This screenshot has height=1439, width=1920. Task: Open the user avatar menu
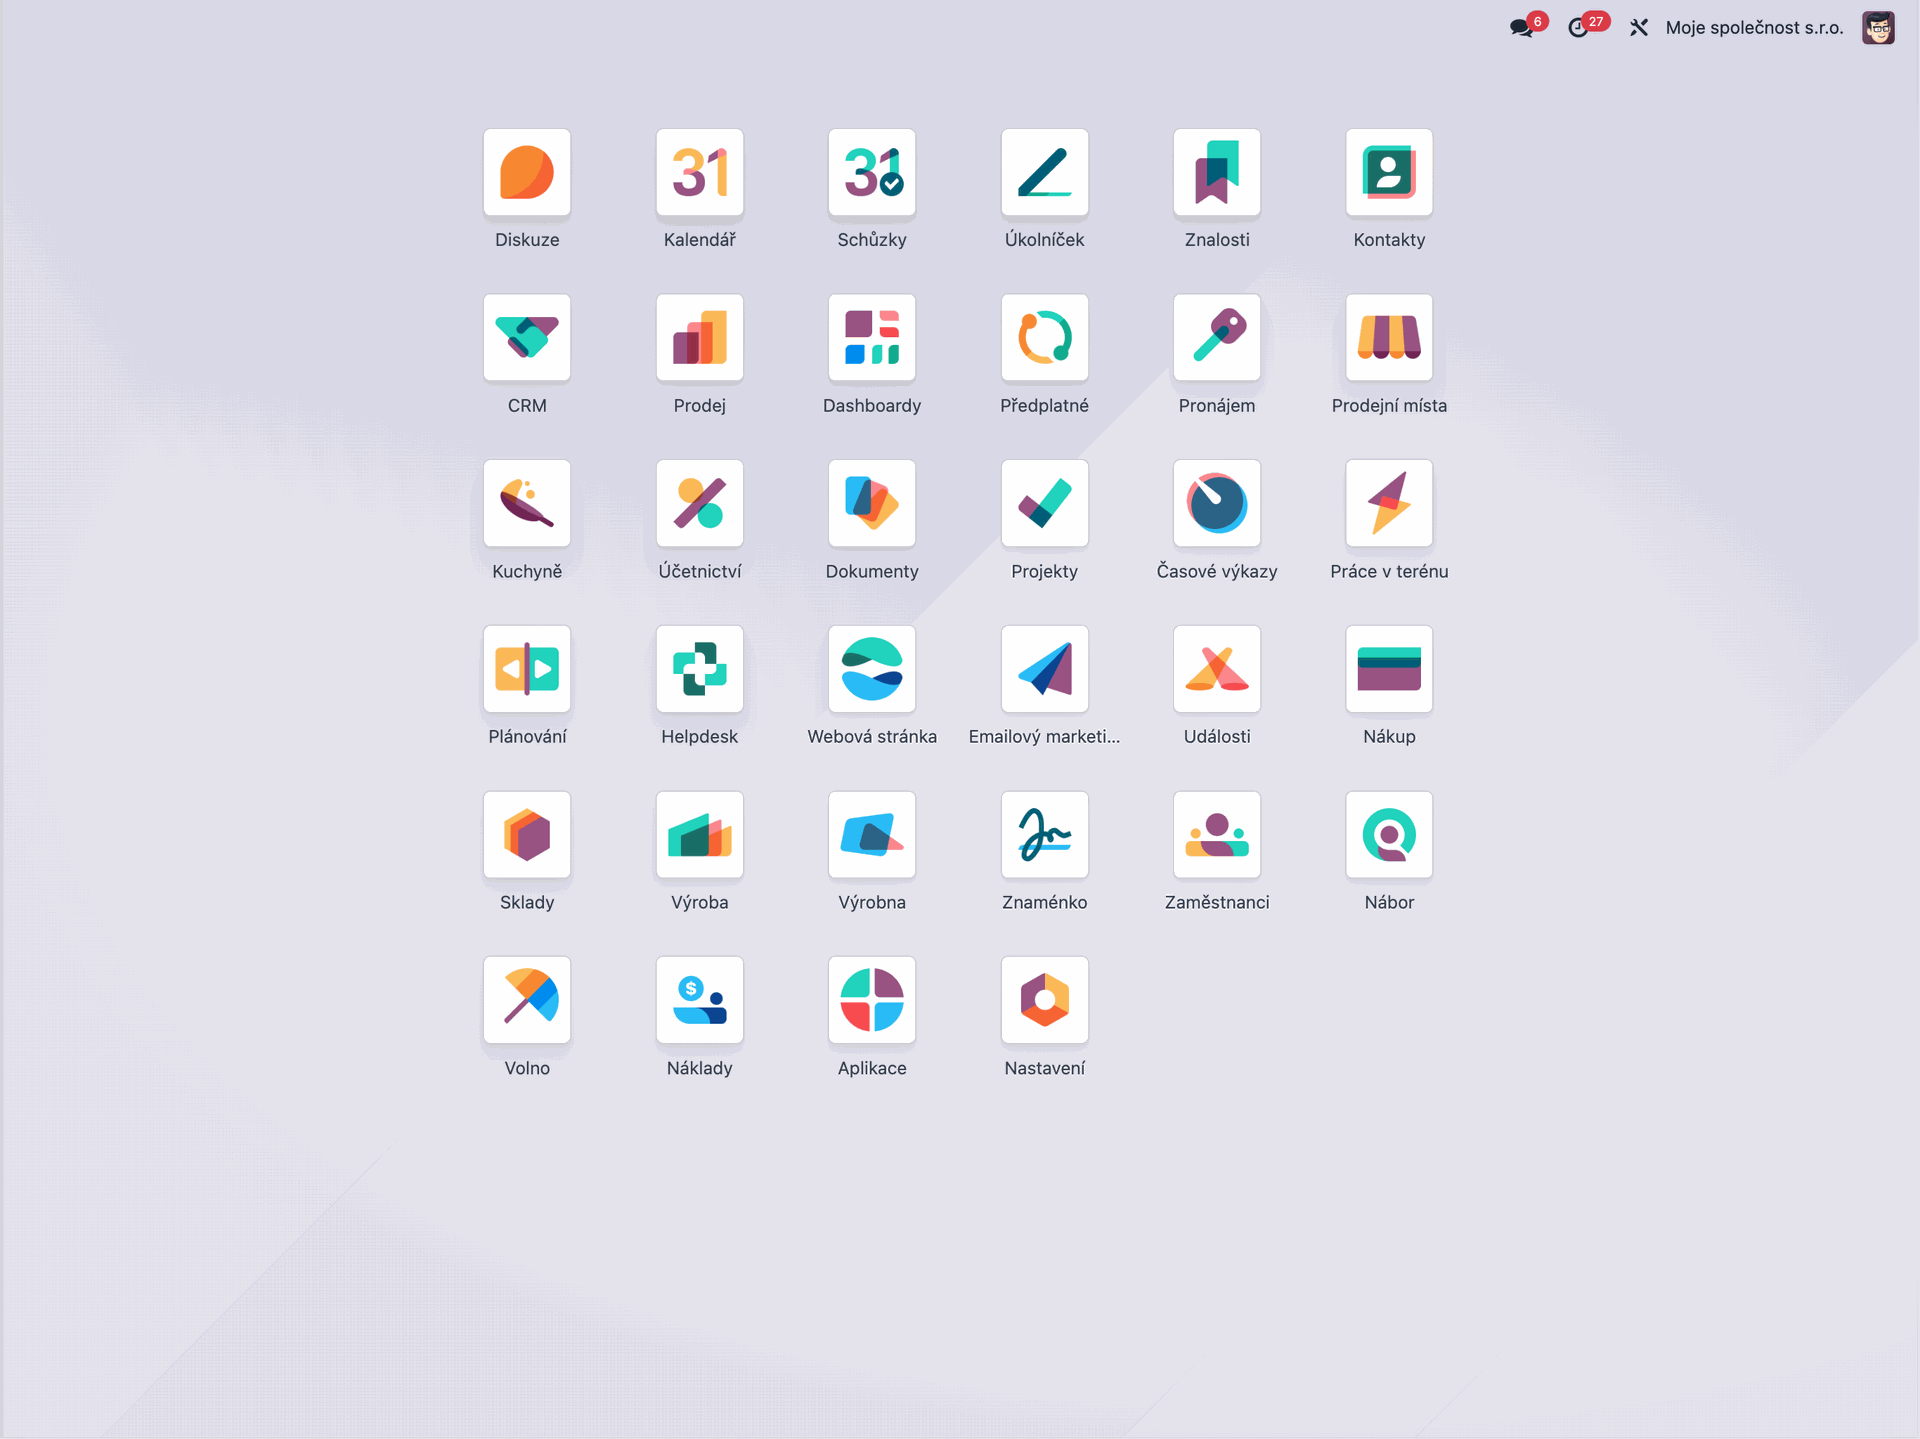1877,28
